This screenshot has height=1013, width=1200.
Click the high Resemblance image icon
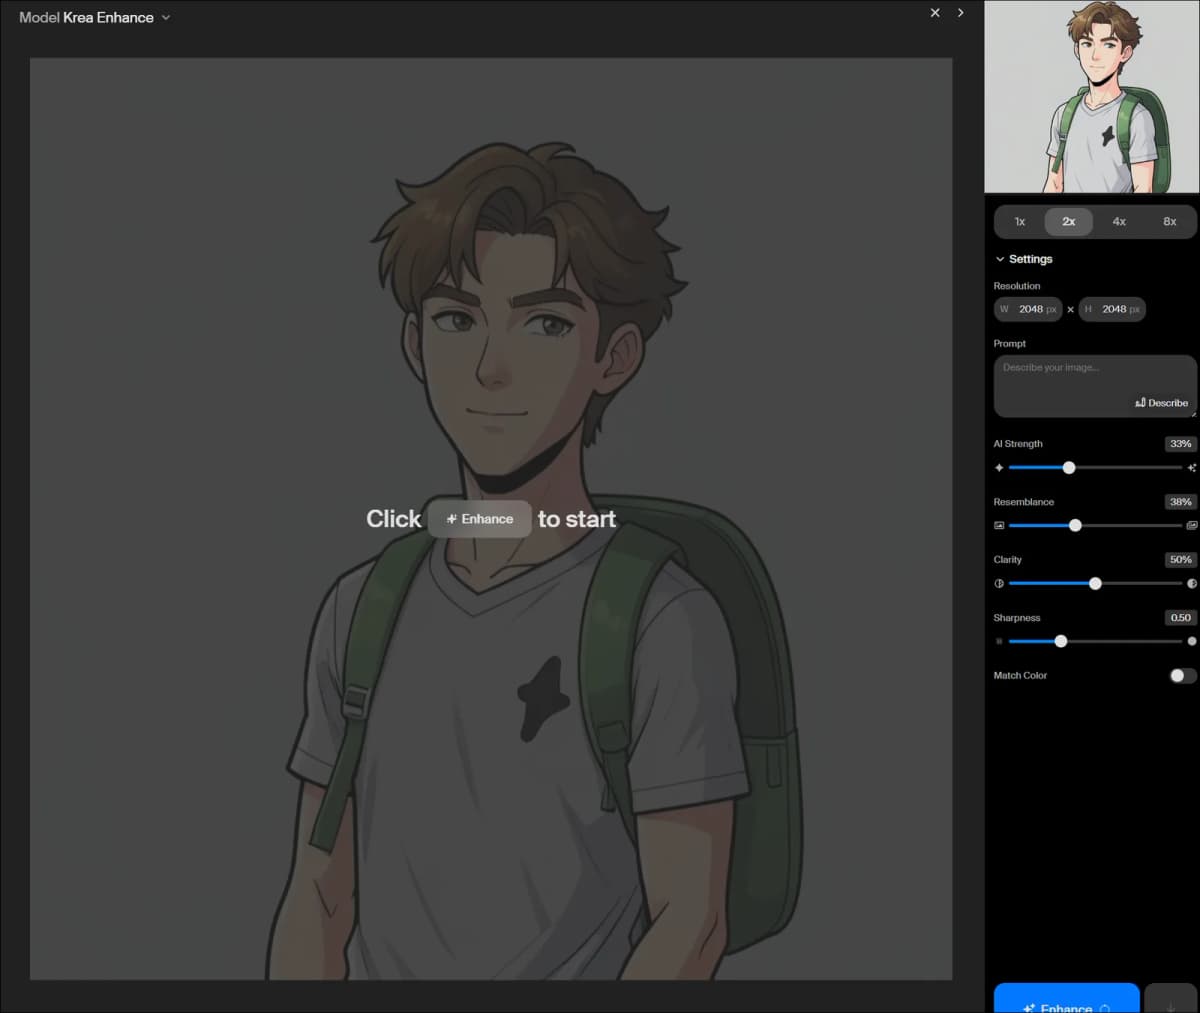coord(1192,526)
